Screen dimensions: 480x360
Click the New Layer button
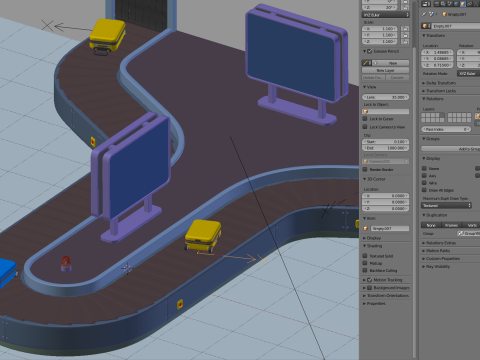click(385, 70)
